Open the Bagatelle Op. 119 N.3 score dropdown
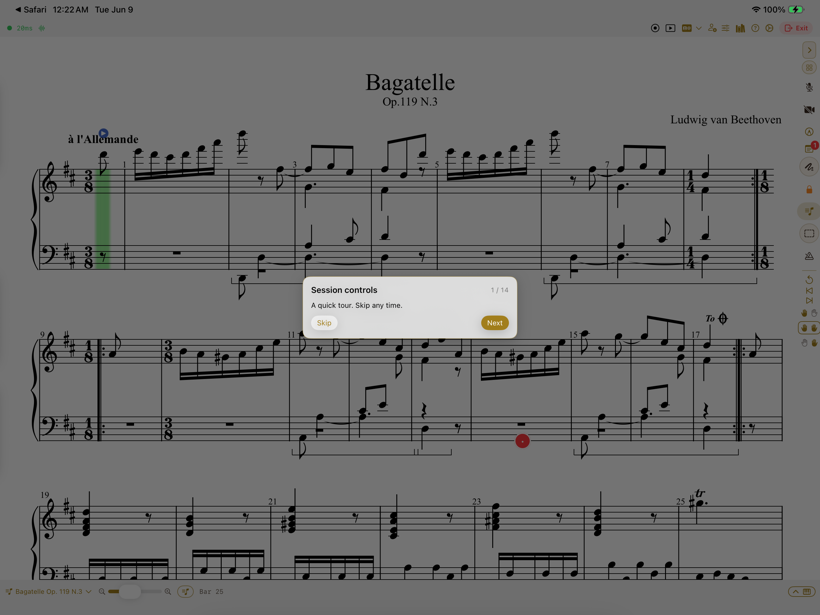Screen dimensions: 820x615 point(49,591)
